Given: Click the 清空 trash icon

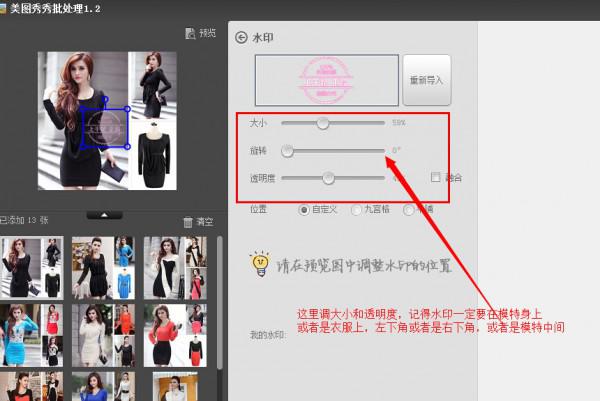Looking at the screenshot, I should point(188,222).
